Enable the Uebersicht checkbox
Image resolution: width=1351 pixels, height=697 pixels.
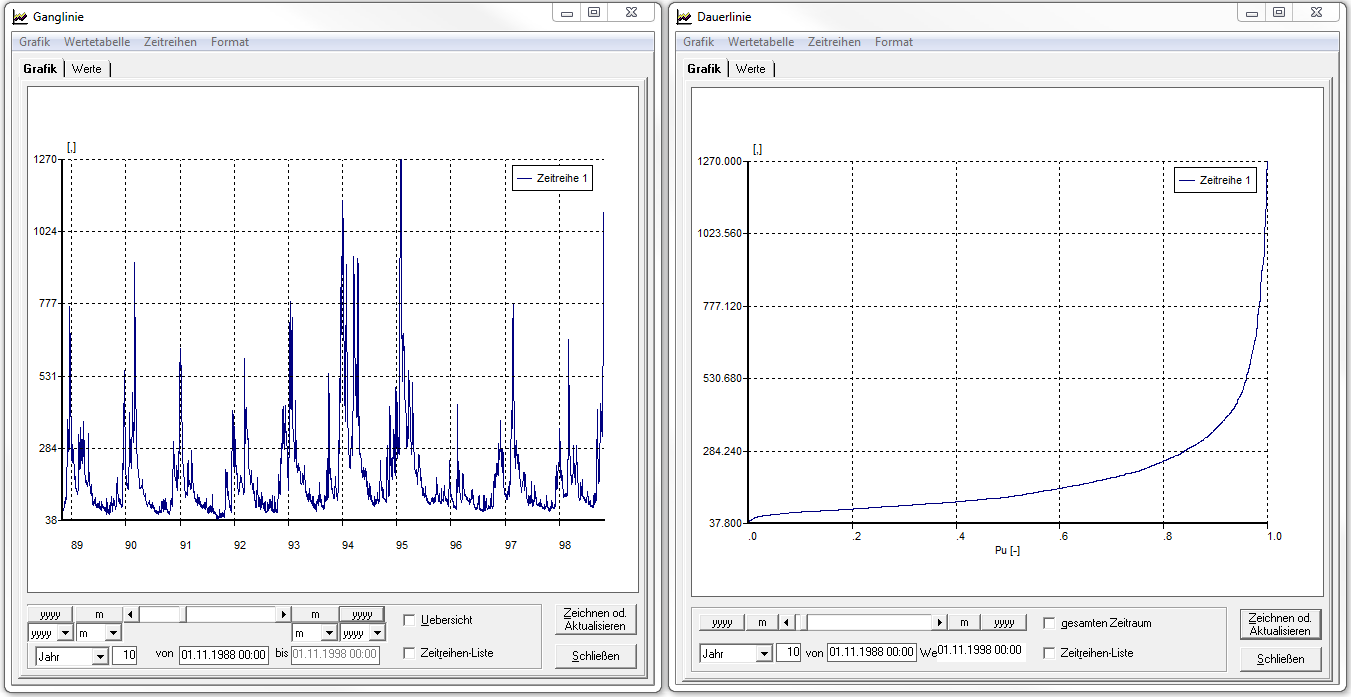(409, 620)
